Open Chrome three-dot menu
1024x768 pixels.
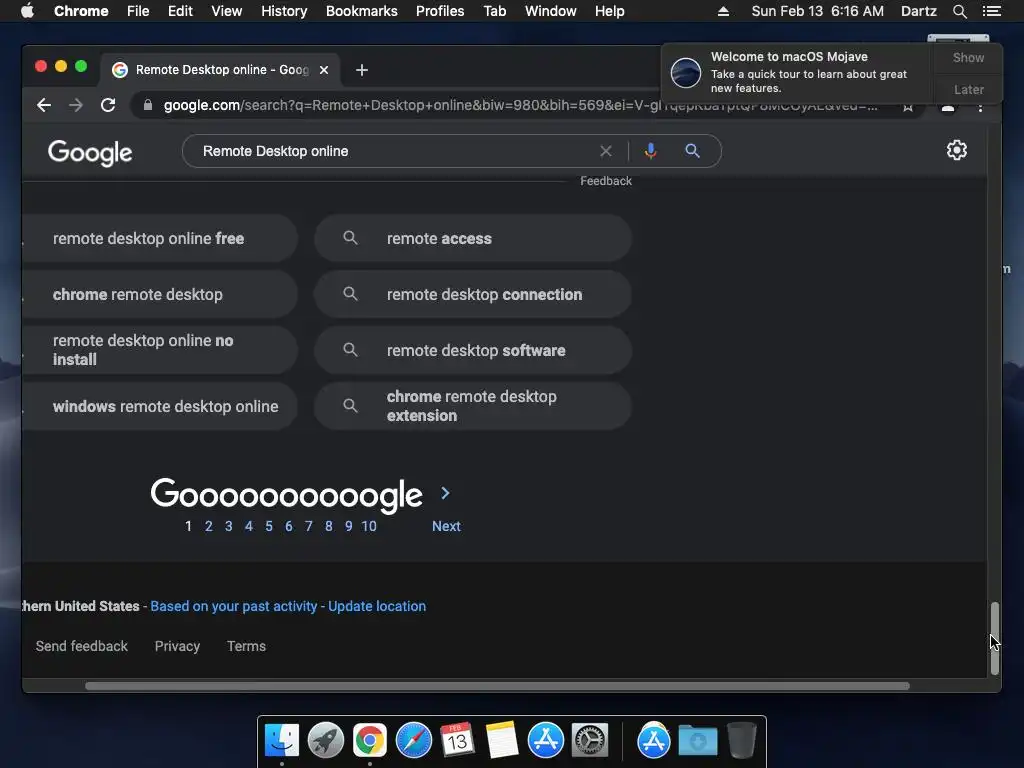(x=980, y=106)
